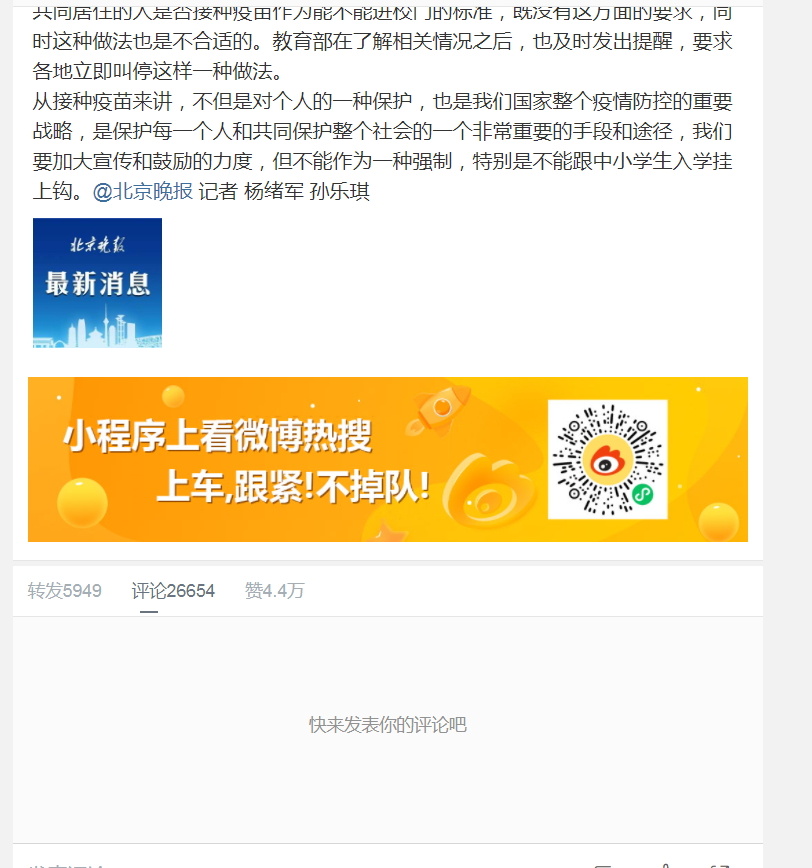Viewport: 812px width, 868px height.
Task: Select the 评论26654 tab
Action: click(173, 591)
